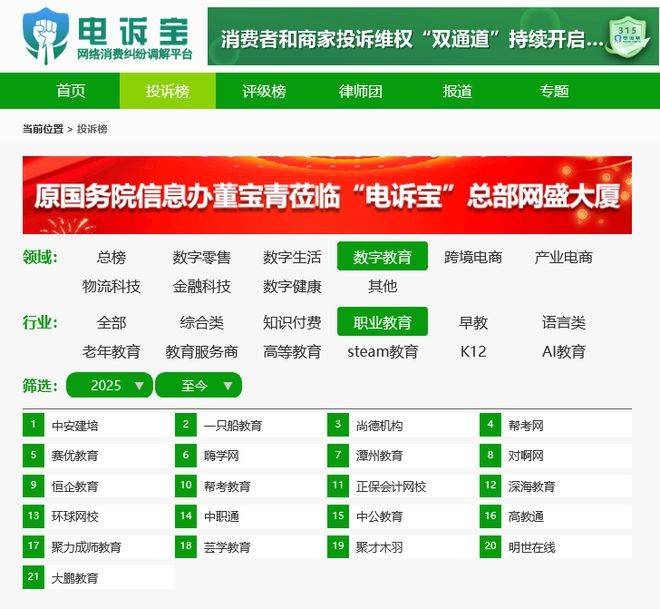660x609 pixels.
Task: Select 高等教育 industry filter
Action: (x=292, y=351)
